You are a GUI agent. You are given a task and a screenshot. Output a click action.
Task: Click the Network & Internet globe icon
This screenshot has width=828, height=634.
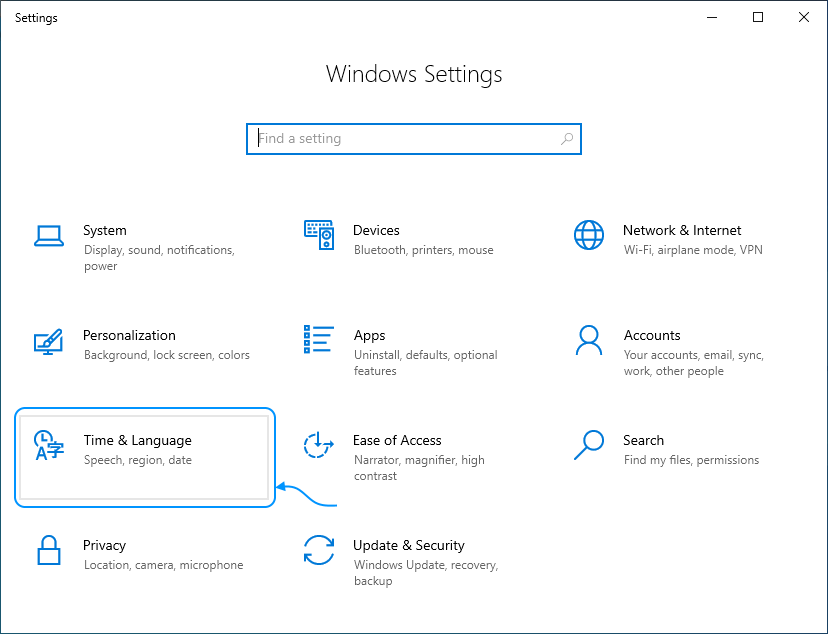pyautogui.click(x=589, y=235)
